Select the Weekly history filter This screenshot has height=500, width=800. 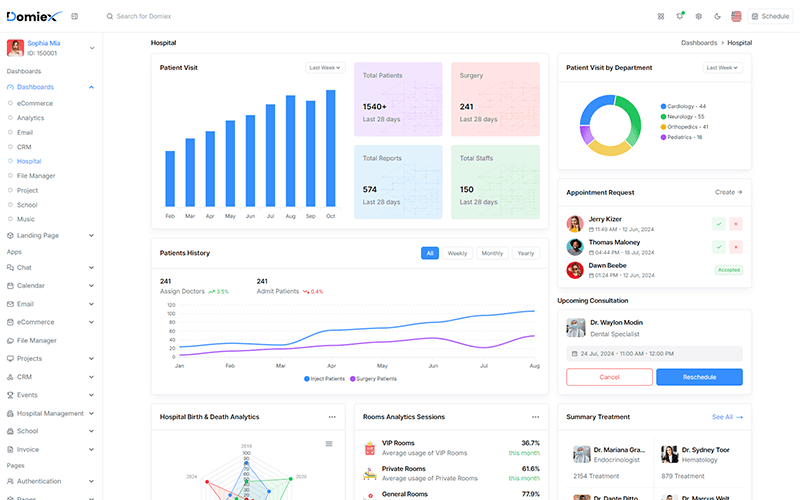tap(457, 253)
